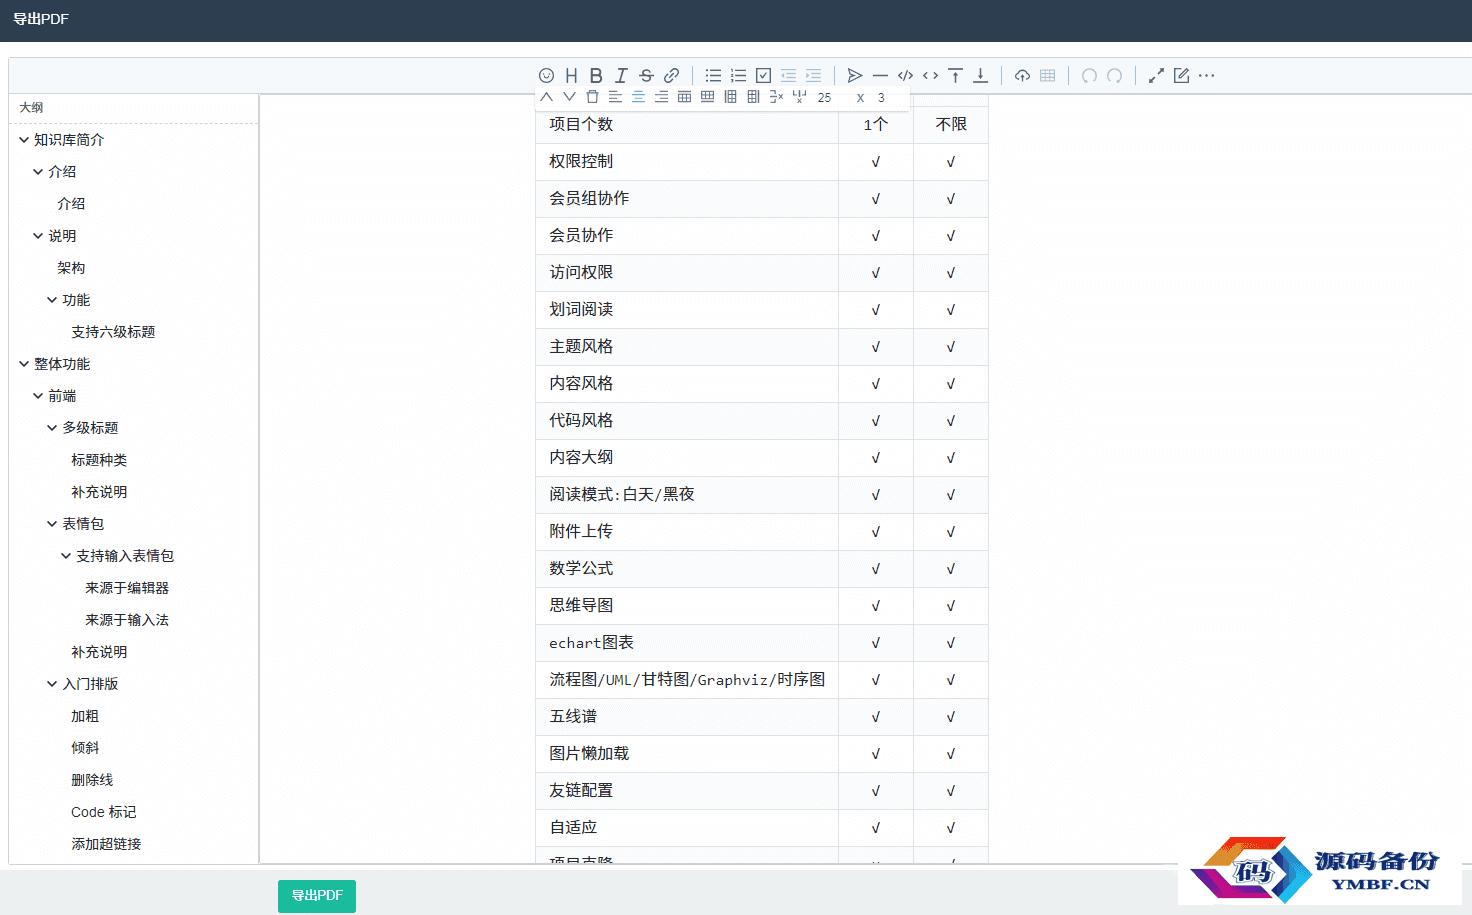Open the emoji picker in the toolbar
Viewport: 1472px width, 915px height.
(546, 76)
